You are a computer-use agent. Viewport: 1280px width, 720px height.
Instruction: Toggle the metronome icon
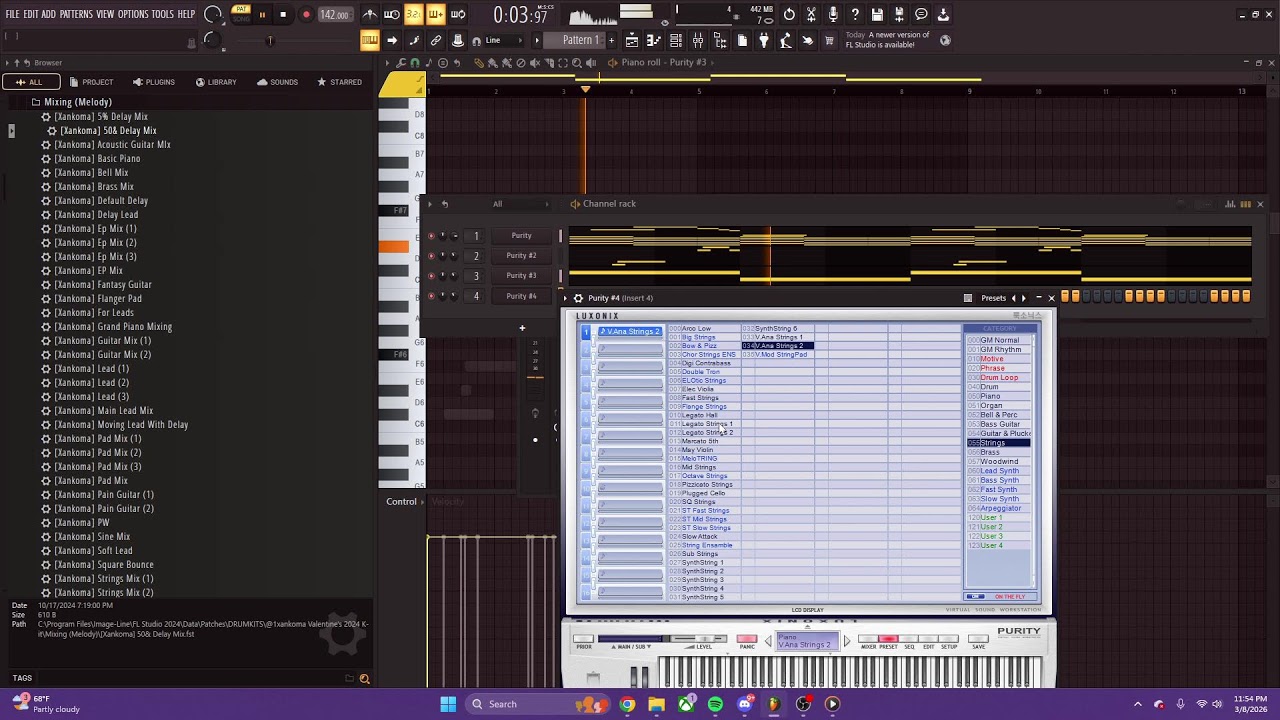[370, 14]
